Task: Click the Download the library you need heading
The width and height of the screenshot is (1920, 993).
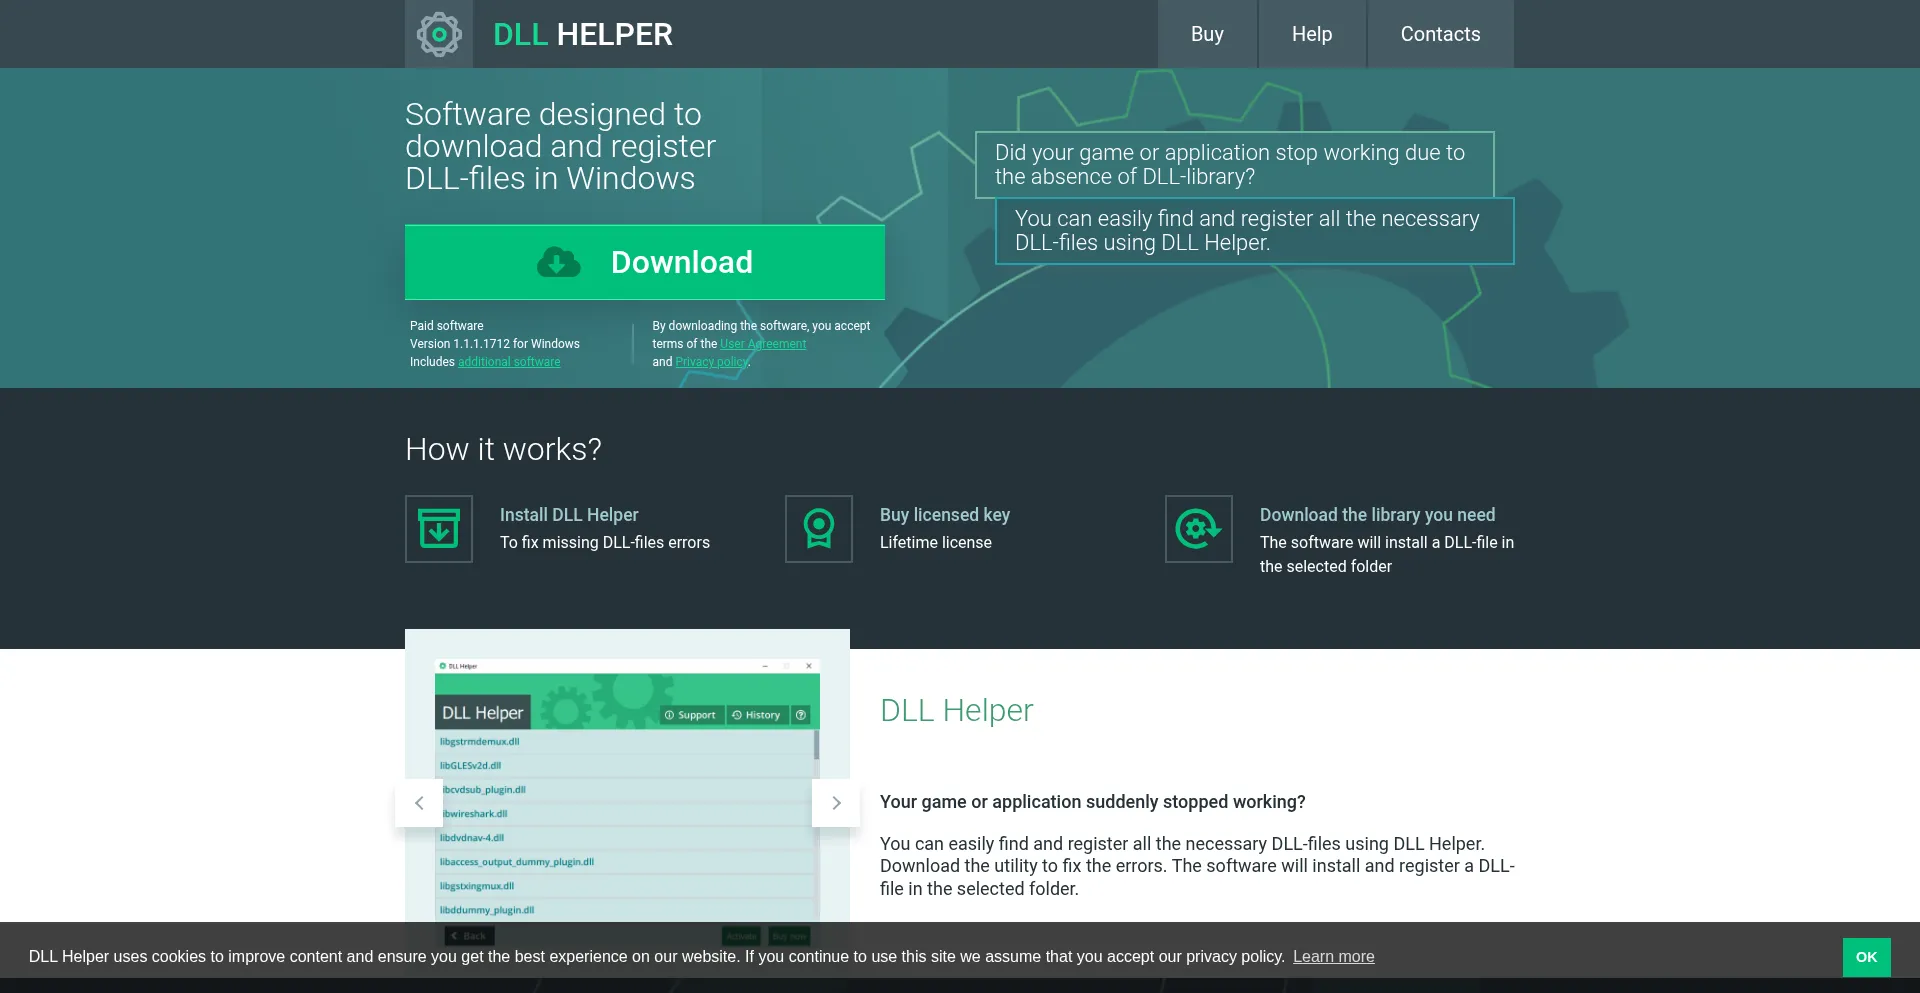Action: (1377, 515)
